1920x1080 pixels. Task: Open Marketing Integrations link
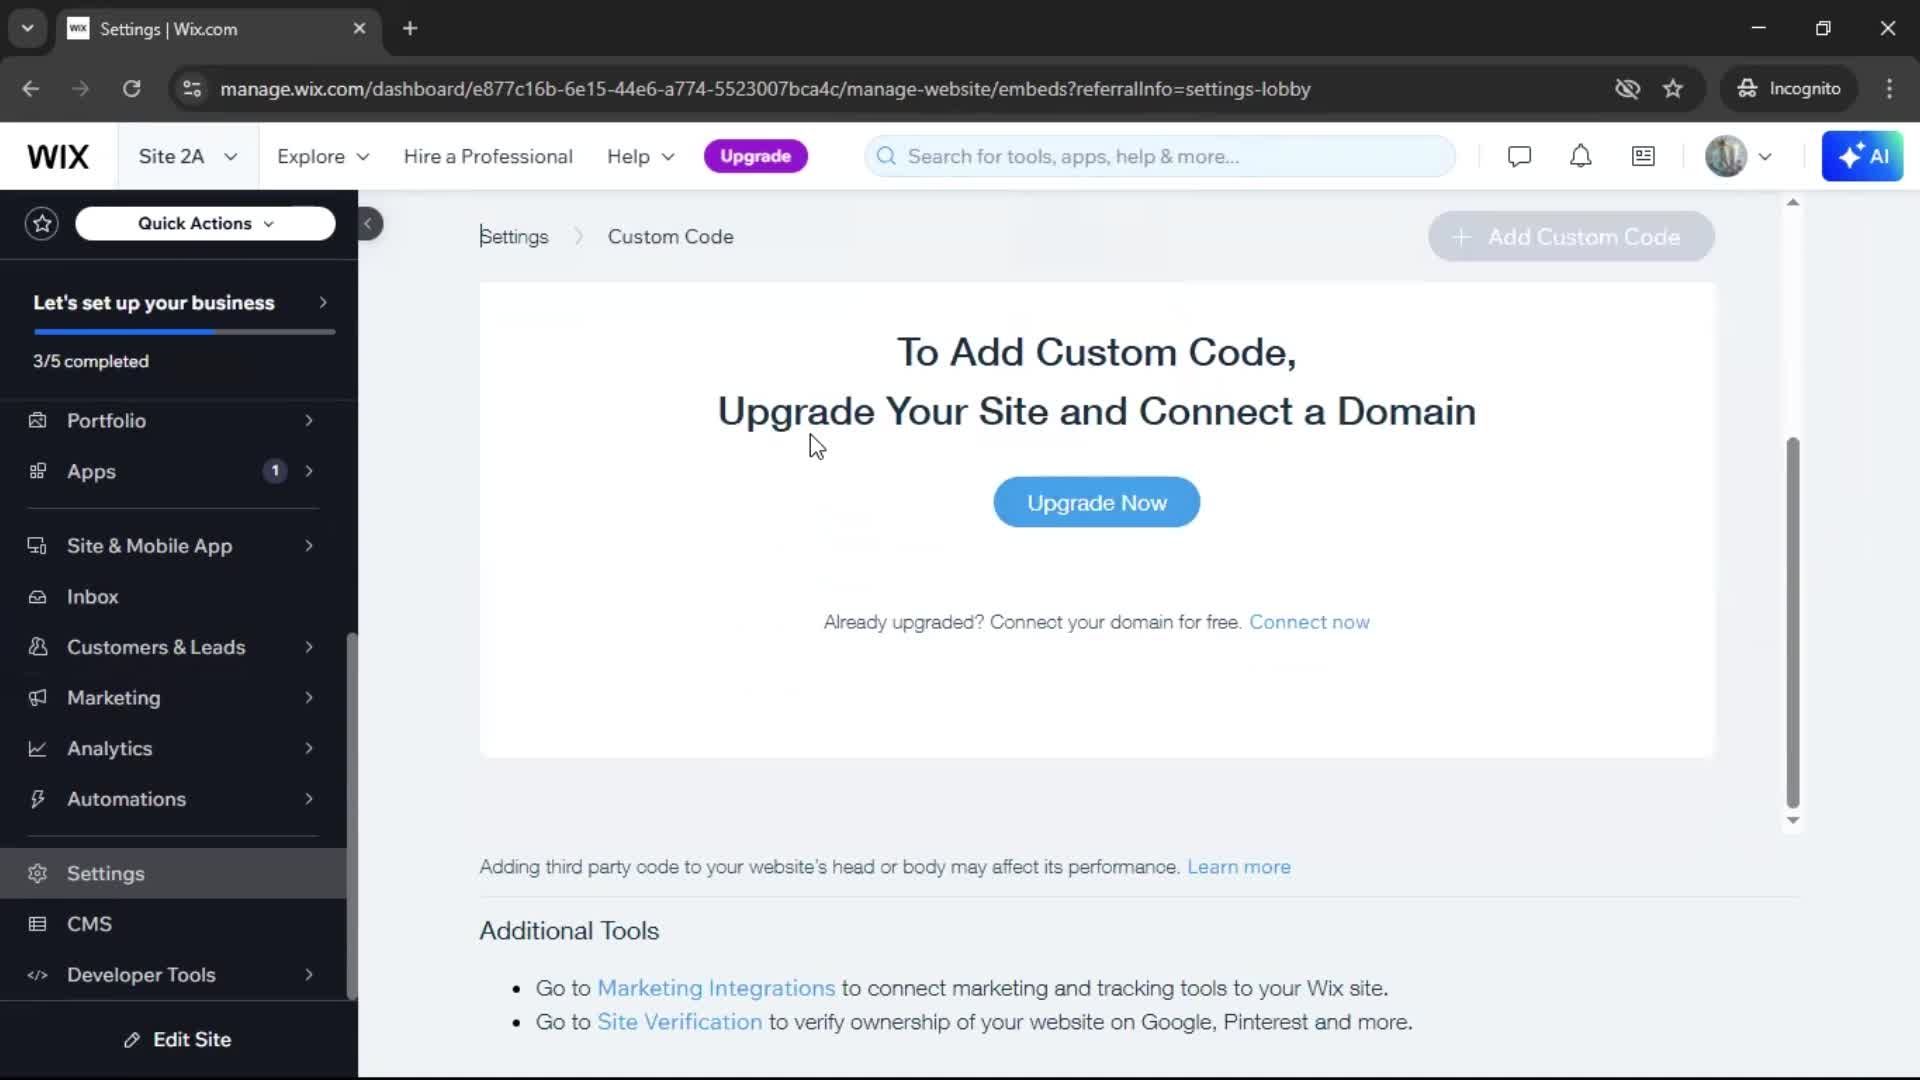(715, 988)
